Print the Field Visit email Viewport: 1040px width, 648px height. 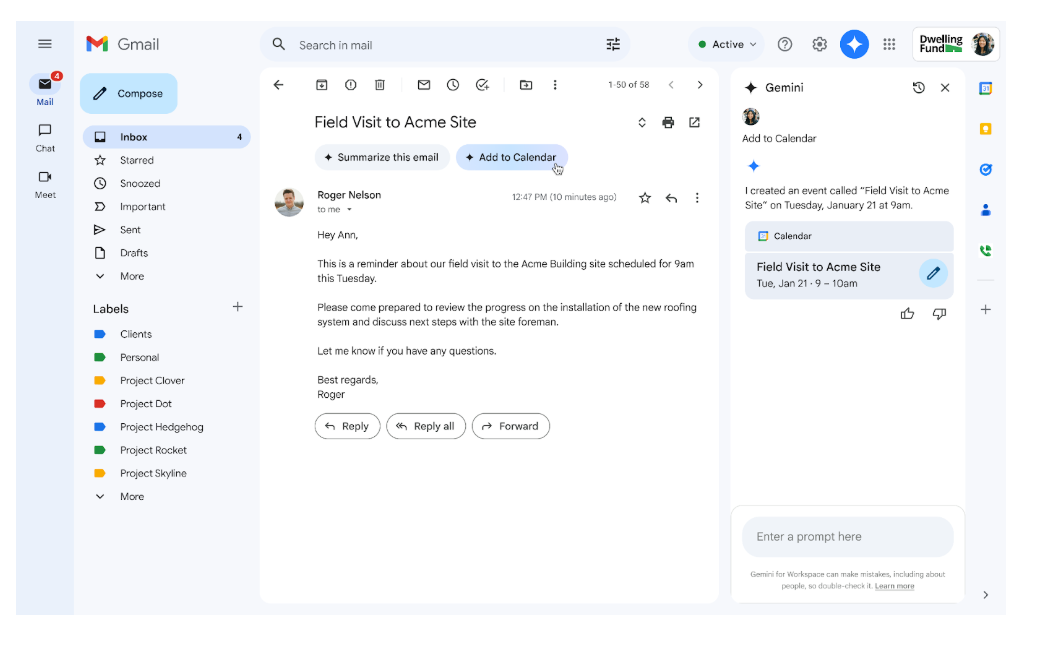tap(668, 122)
